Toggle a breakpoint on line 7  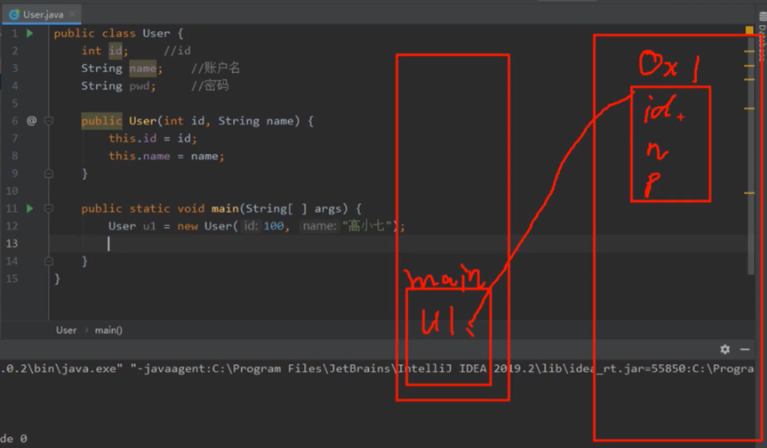point(14,138)
